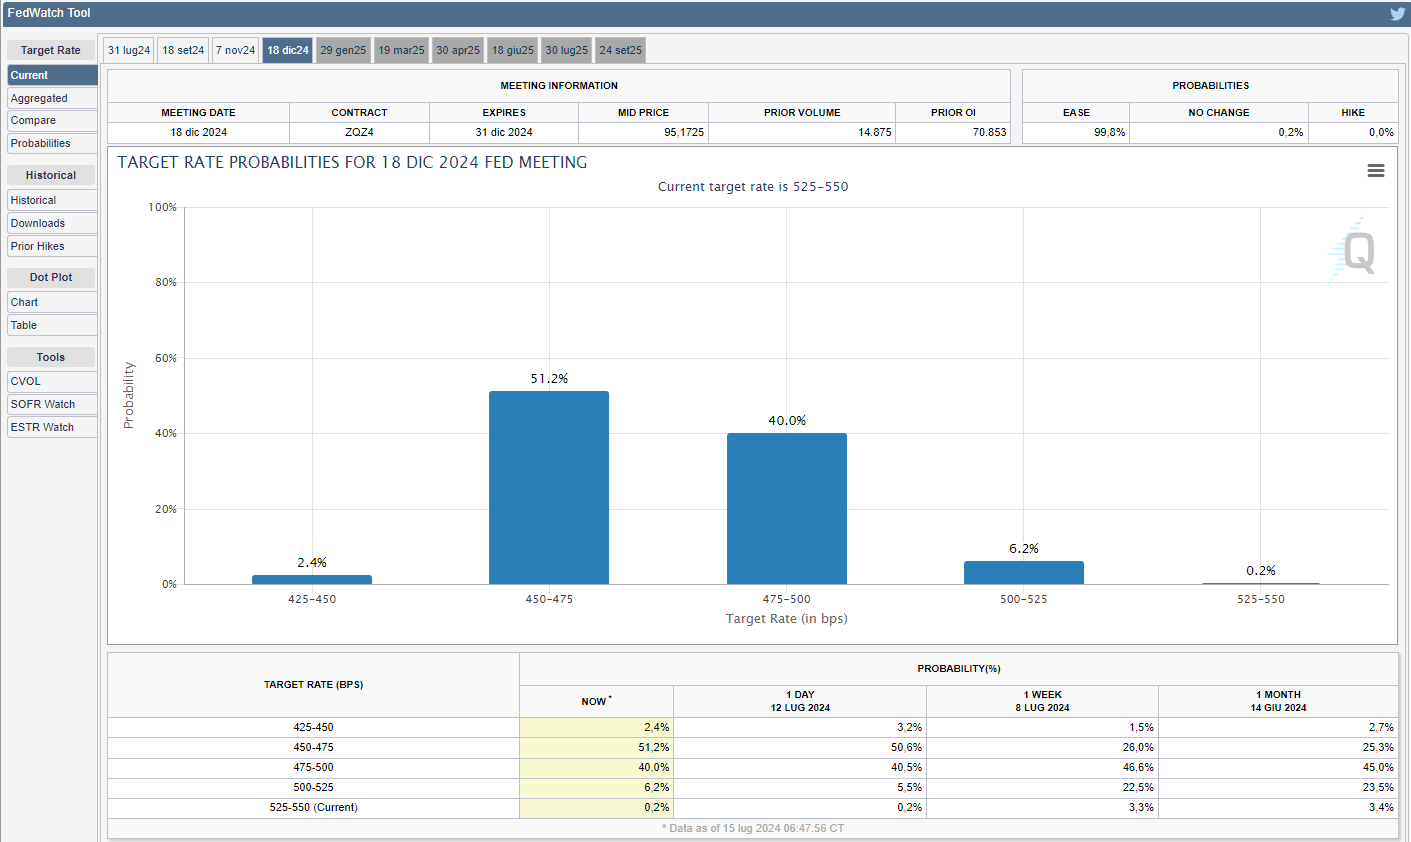Select the 18 dic24 meeting tab
This screenshot has width=1411, height=842.
[288, 50]
